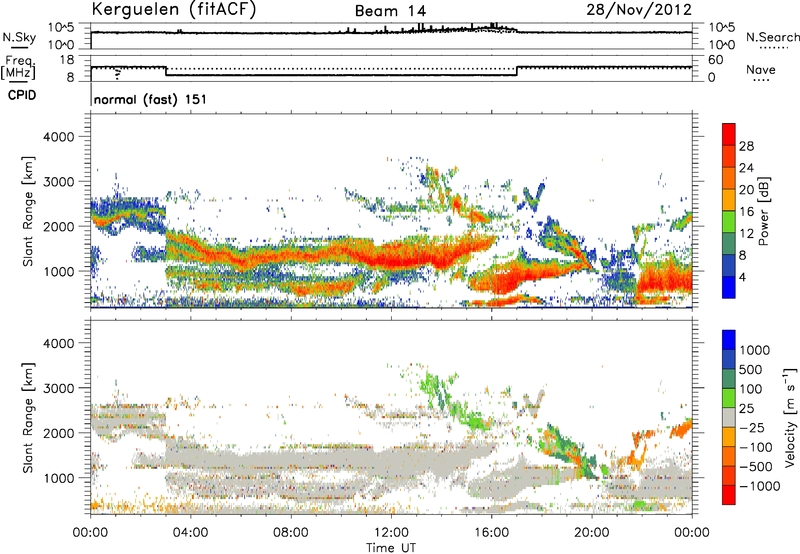
Task: Click the '16:00' time tick label
Action: click(x=491, y=533)
